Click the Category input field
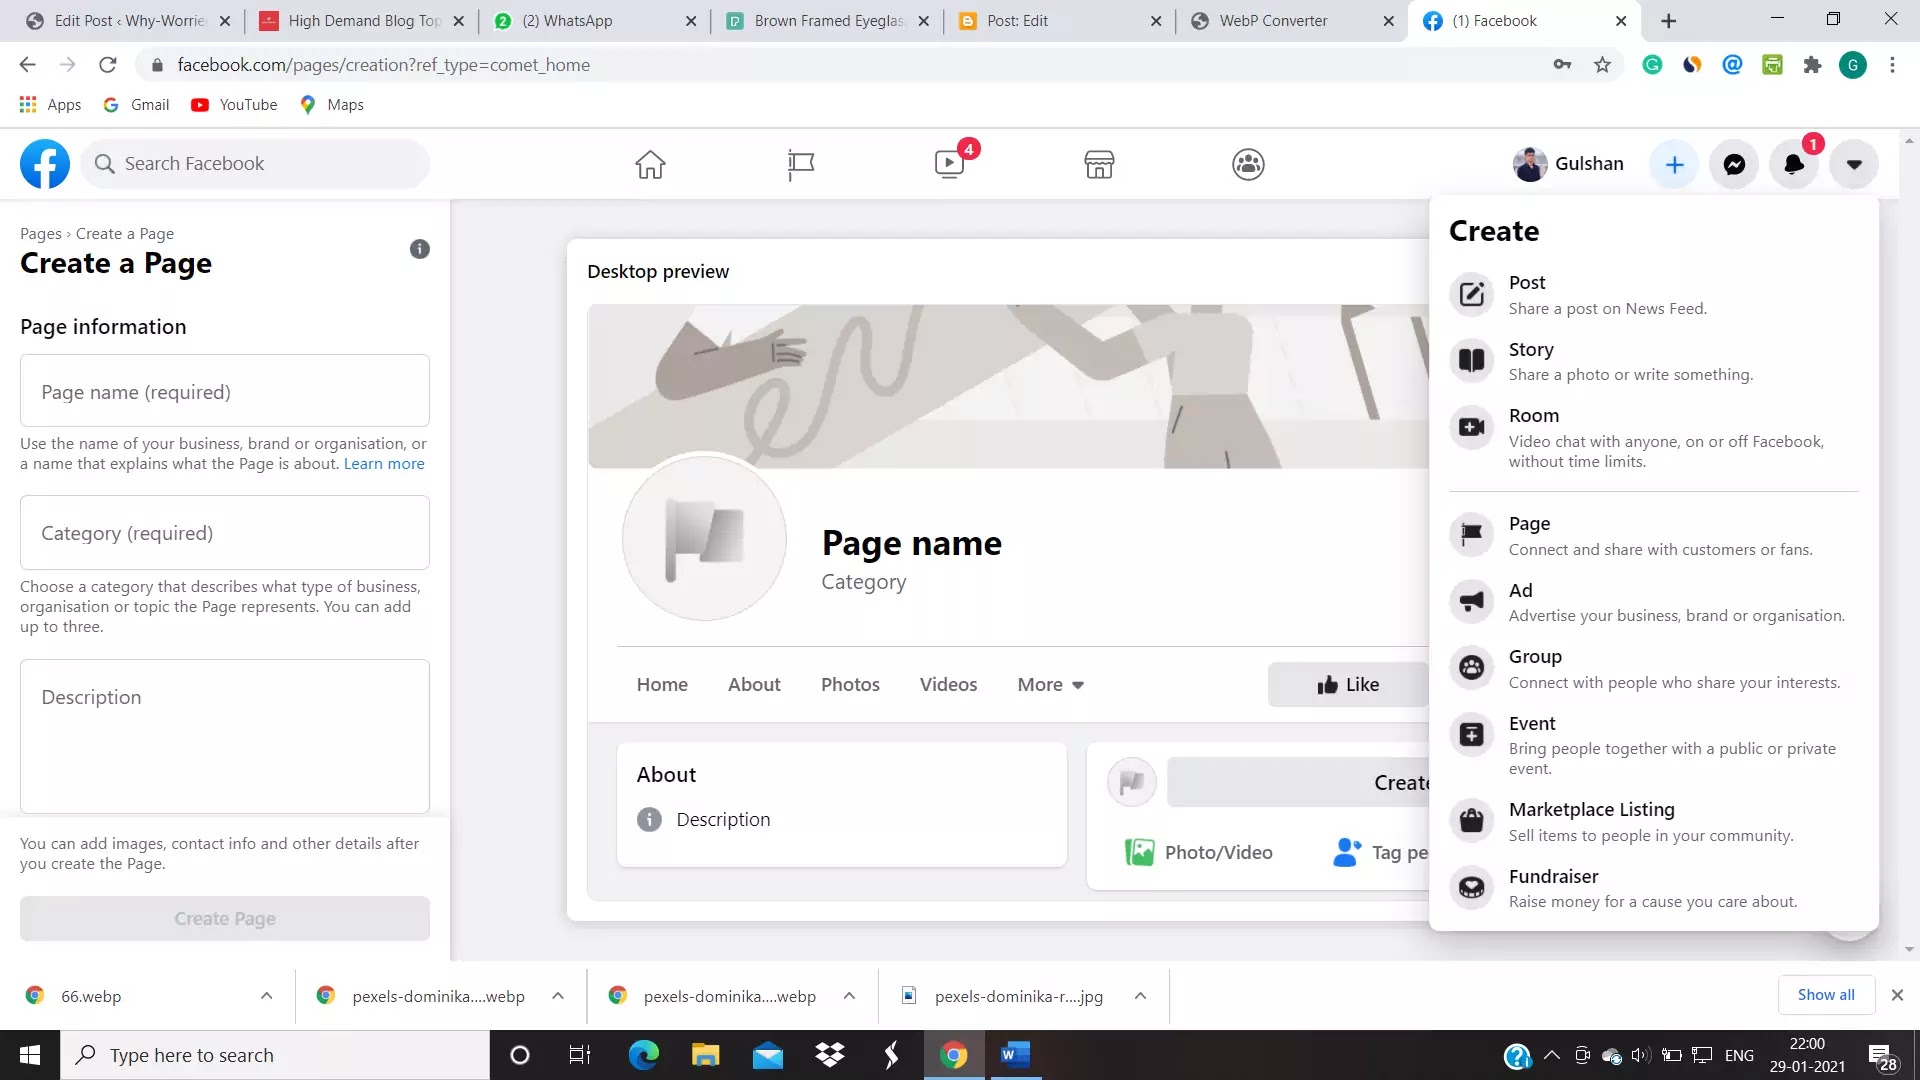Viewport: 1920px width, 1080px height. click(x=225, y=533)
